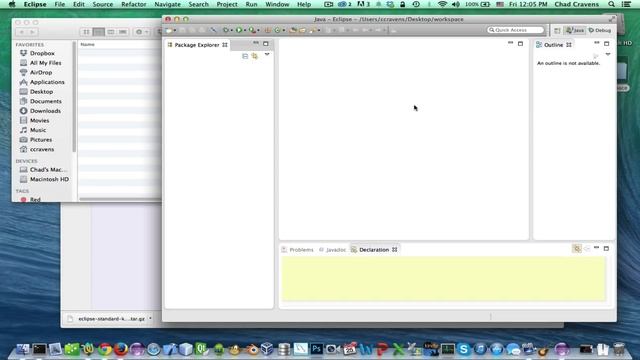Maximize the editor area
Image resolution: width=640 pixels, height=360 pixels.
click(520, 43)
